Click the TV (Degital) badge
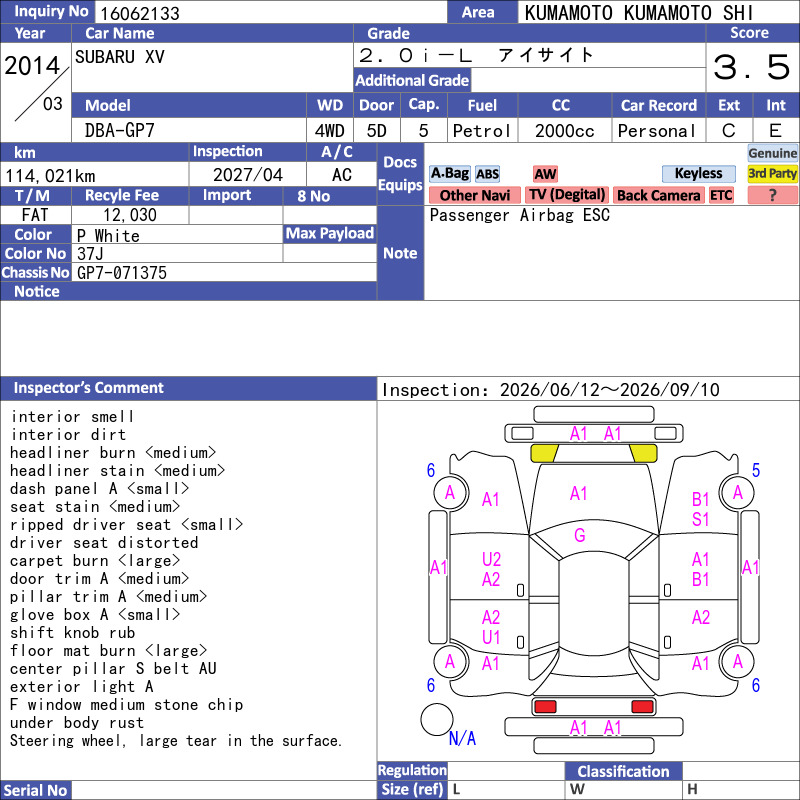Viewport: 800px width, 800px height. pos(567,195)
